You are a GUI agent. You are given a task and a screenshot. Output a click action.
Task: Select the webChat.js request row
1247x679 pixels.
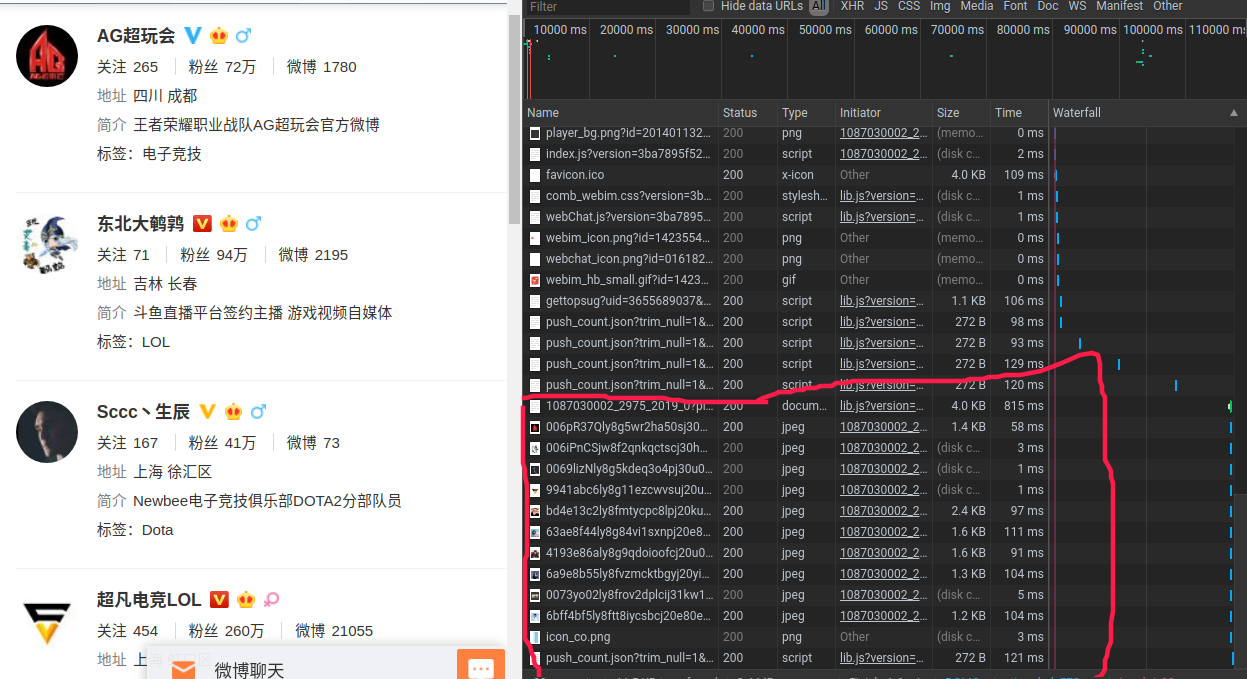point(629,217)
